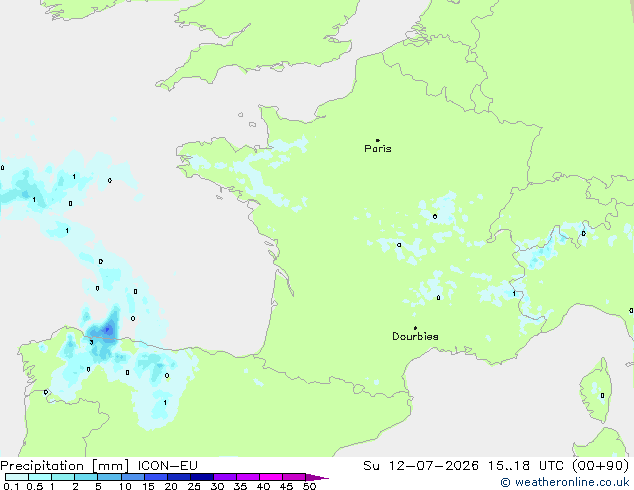
Task: Pick the 2 to 5 mm legend swatch
Action: pos(86,477)
